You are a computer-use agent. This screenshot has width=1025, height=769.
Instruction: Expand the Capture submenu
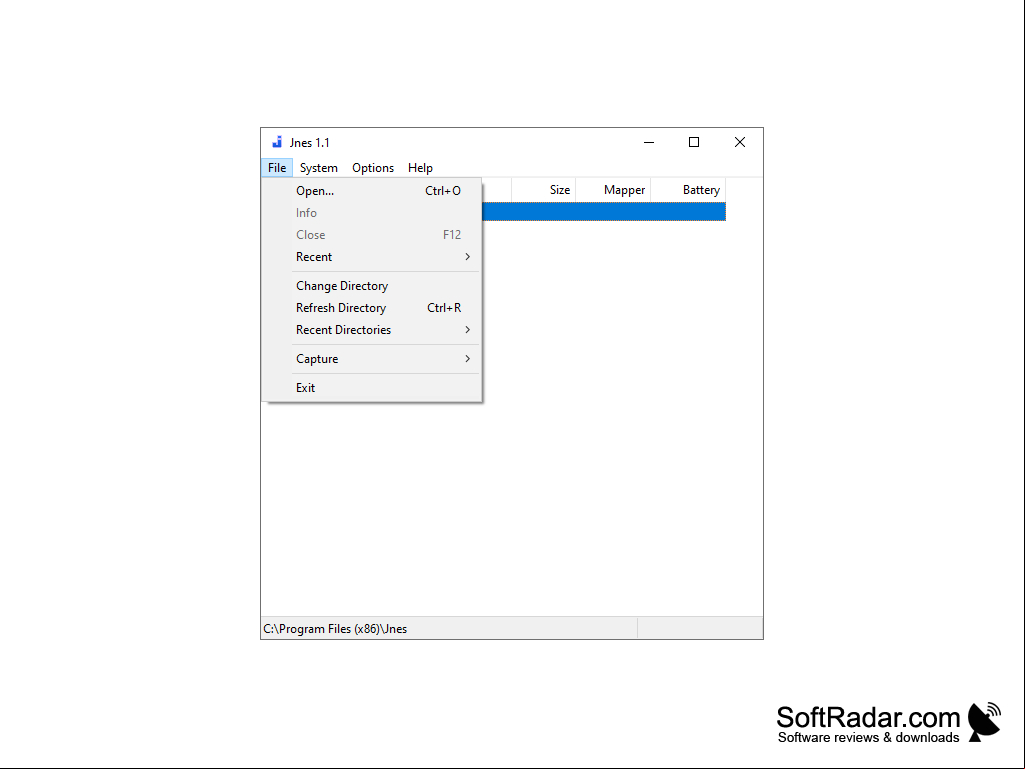pyautogui.click(x=373, y=359)
